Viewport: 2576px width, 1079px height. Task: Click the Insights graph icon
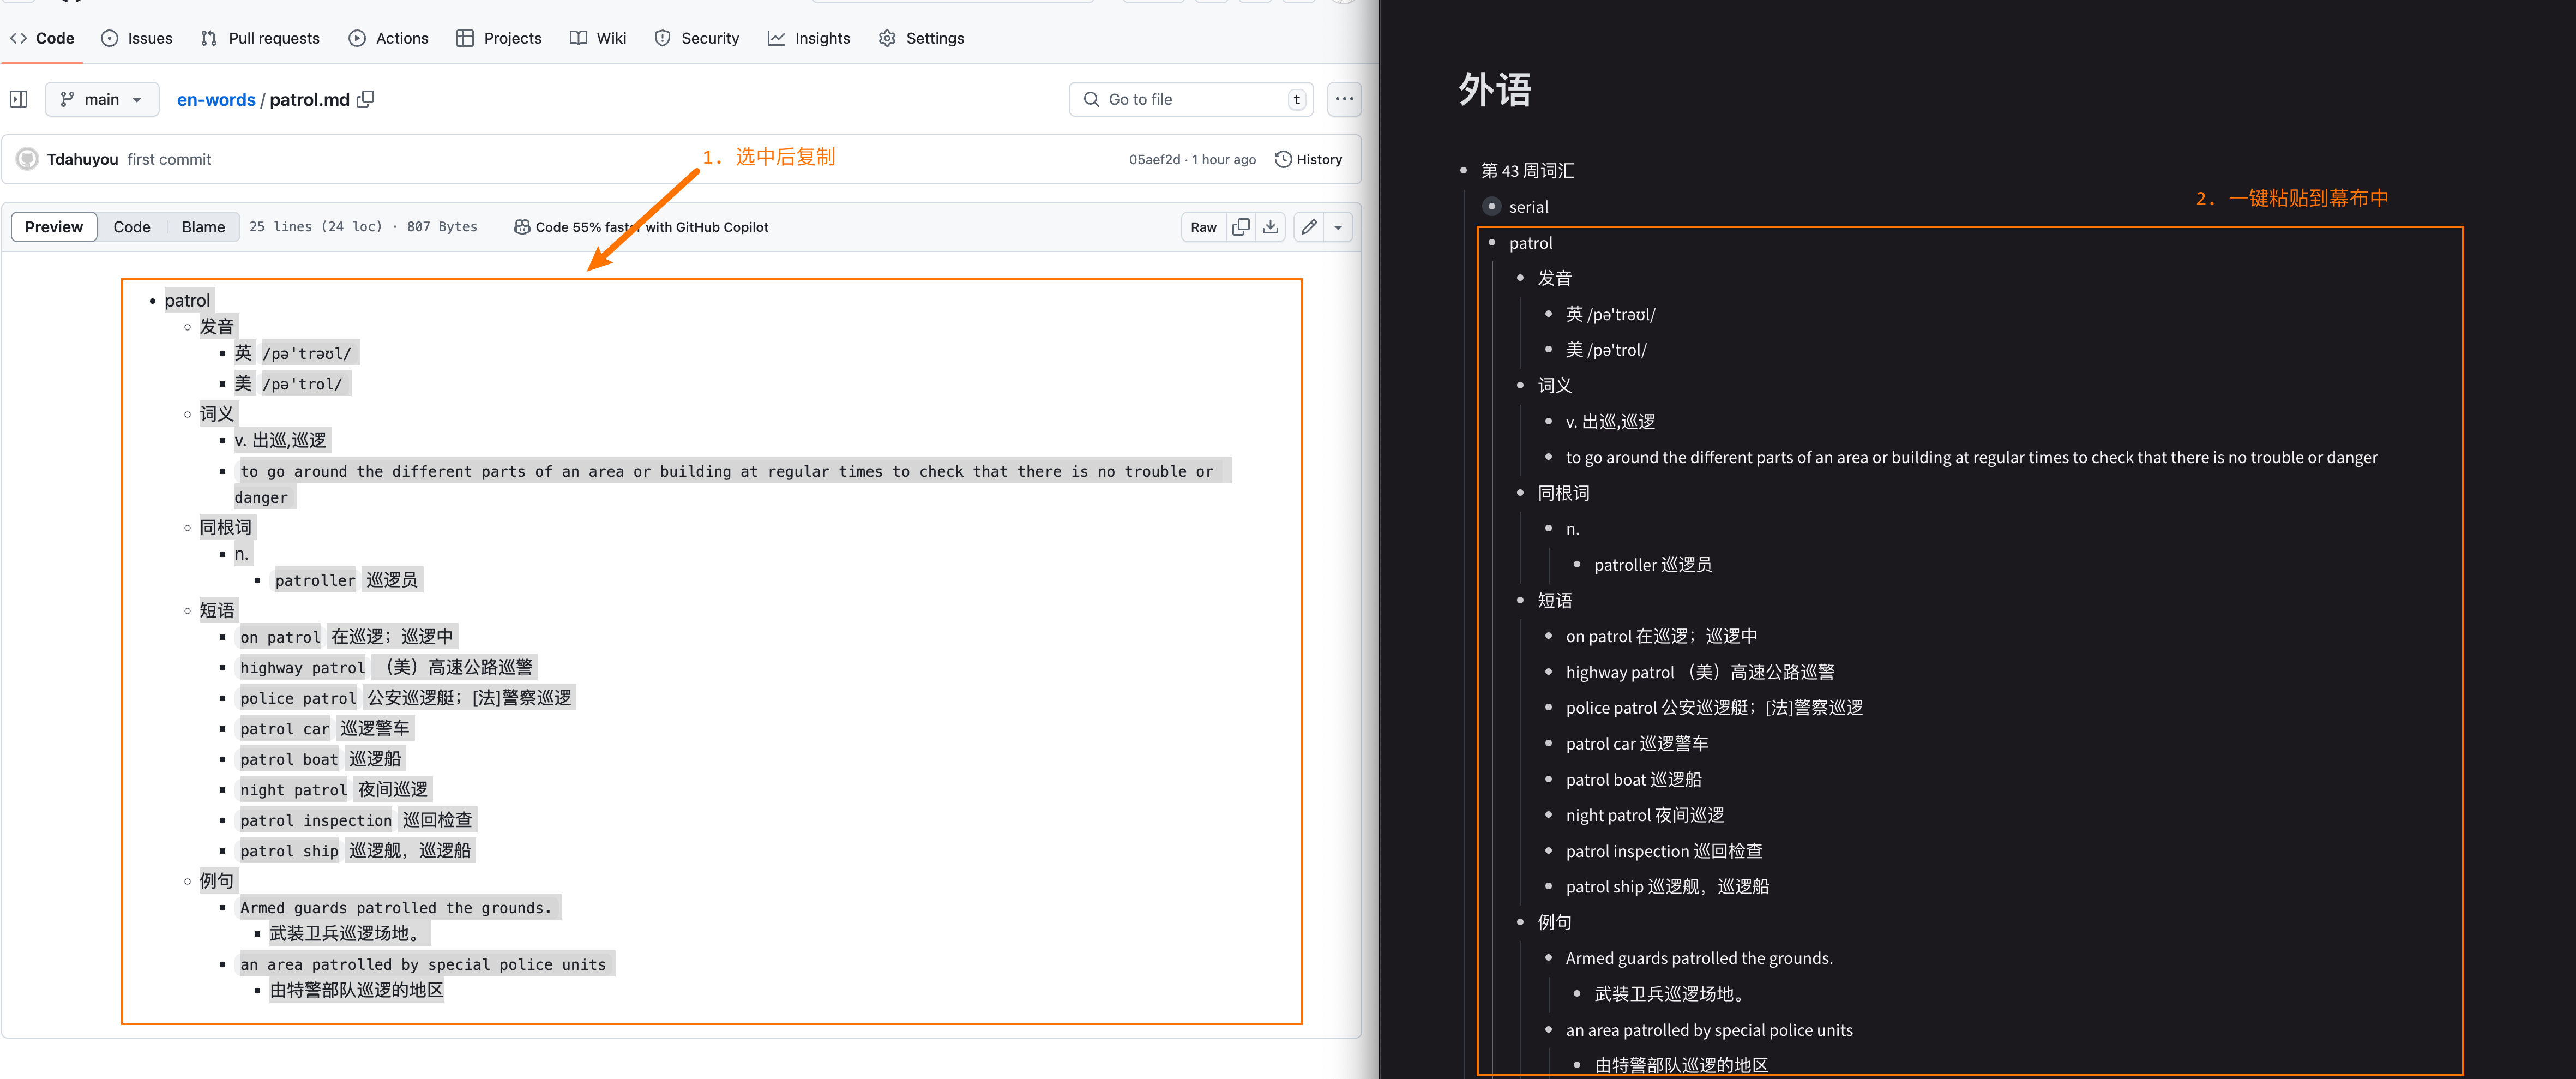coord(776,38)
